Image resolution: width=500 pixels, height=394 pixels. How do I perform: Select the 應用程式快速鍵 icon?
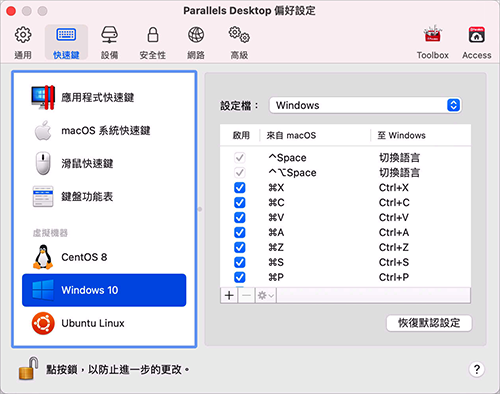43,97
